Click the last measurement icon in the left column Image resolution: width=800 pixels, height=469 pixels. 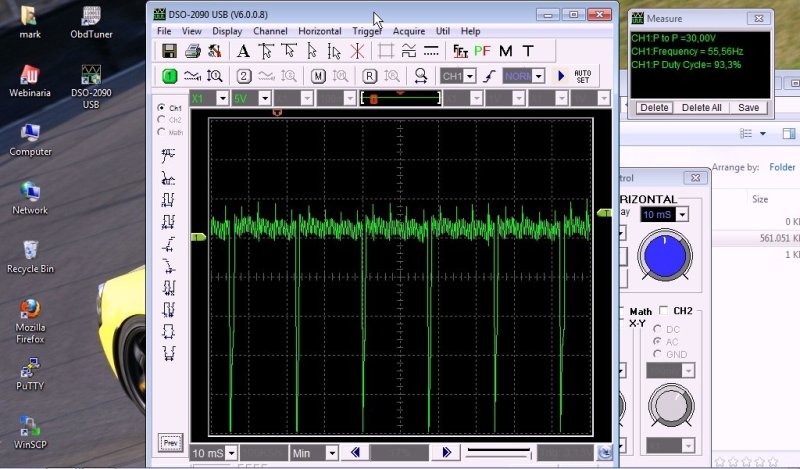click(x=168, y=352)
